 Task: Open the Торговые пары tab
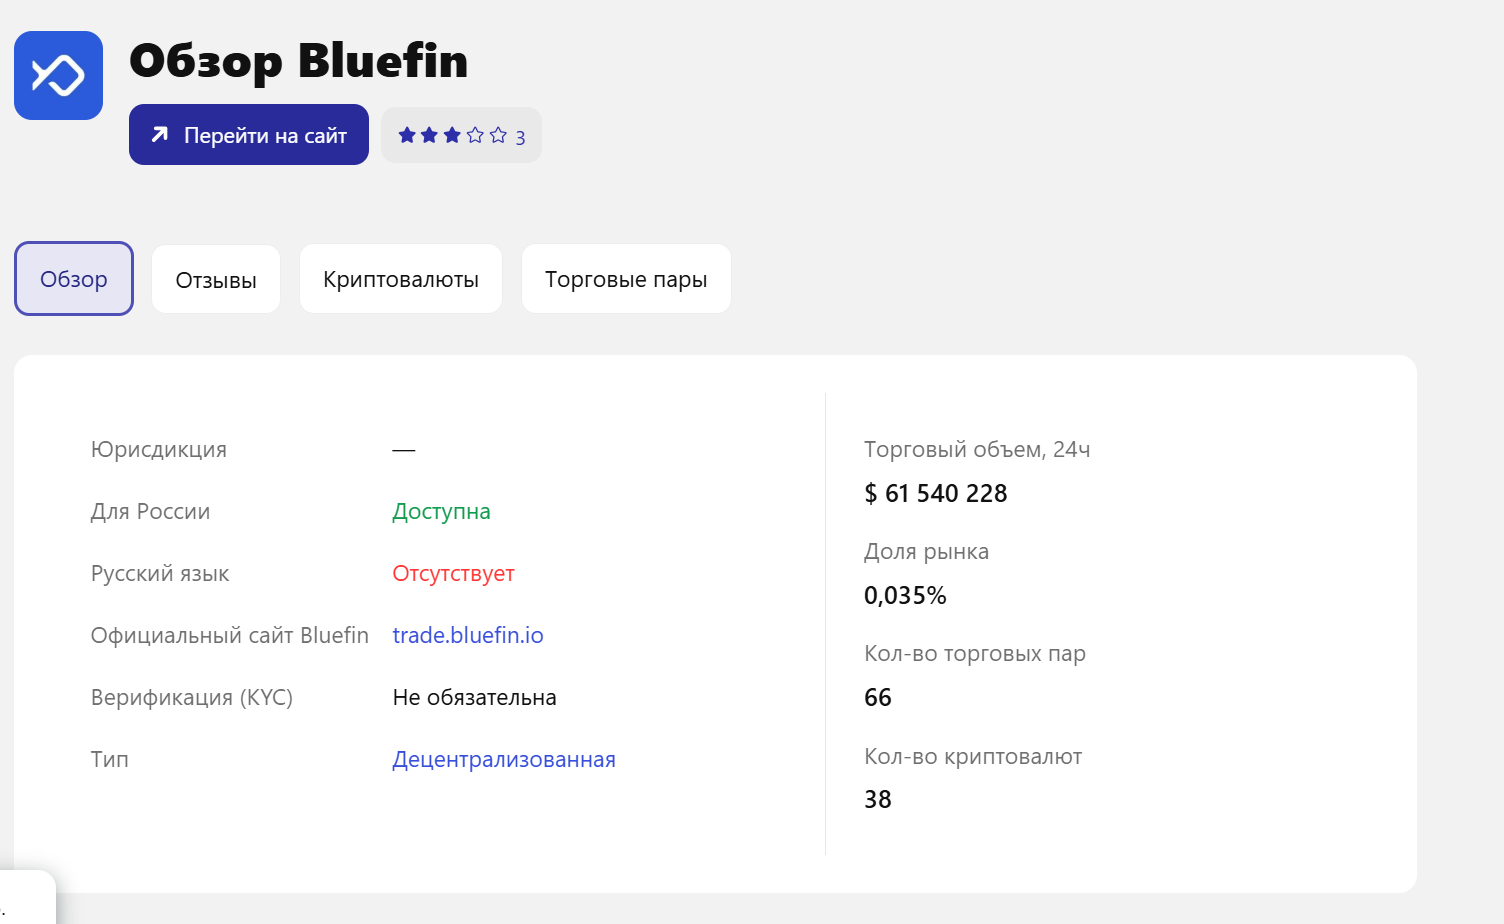tap(625, 278)
